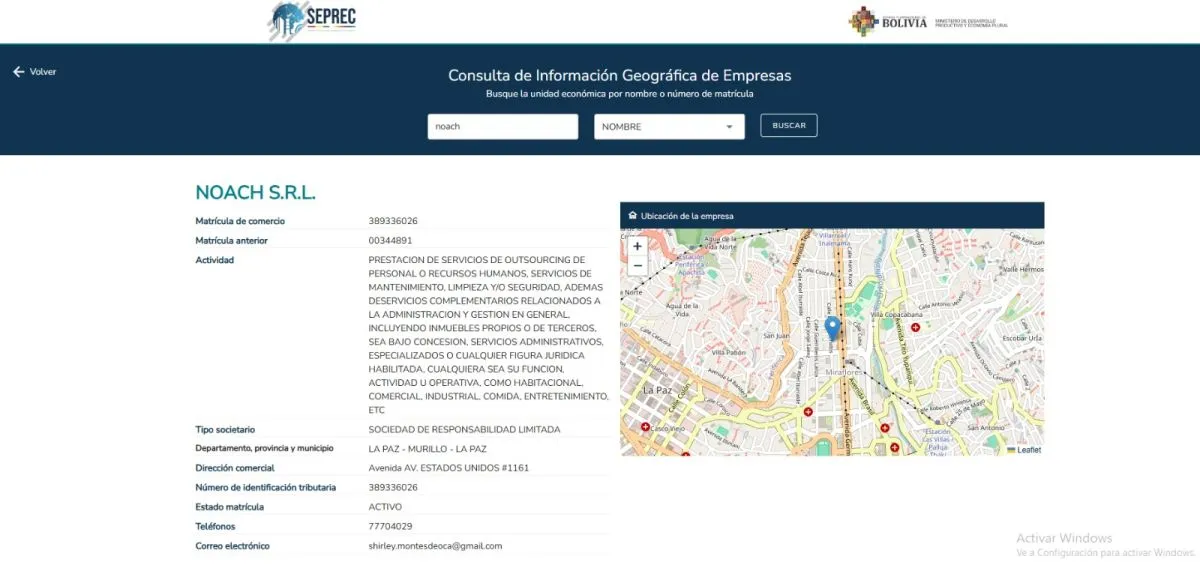
Task: Click the back arrow icon beside Volver
Action: coord(18,72)
